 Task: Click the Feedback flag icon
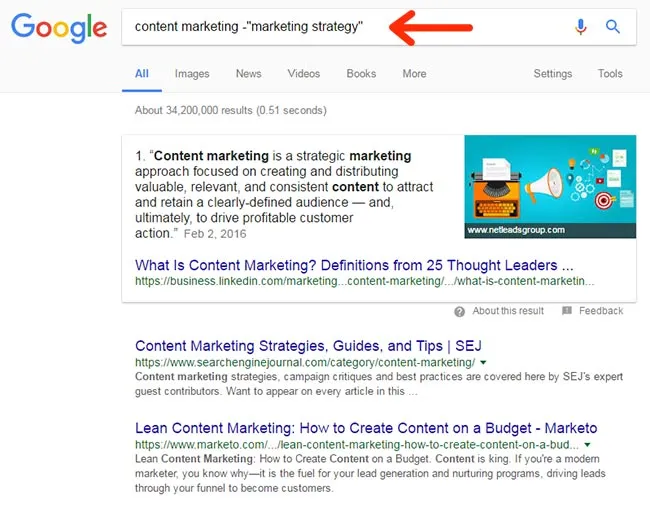567,311
